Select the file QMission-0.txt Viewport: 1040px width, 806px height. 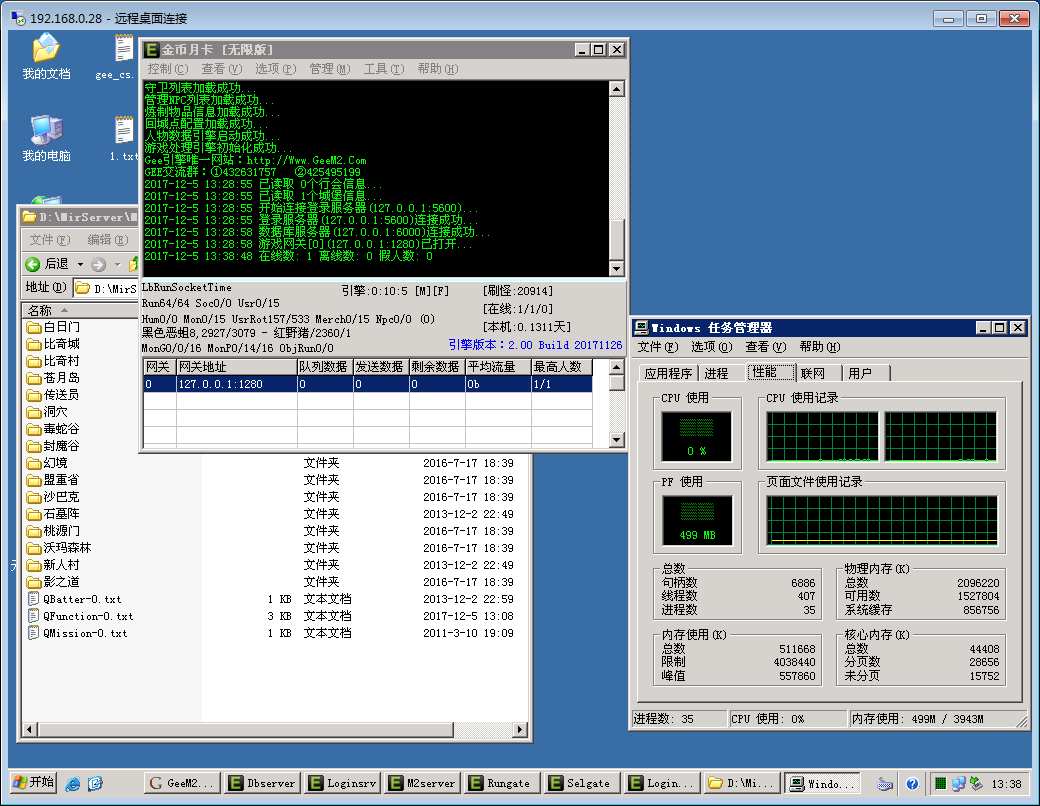pos(78,634)
